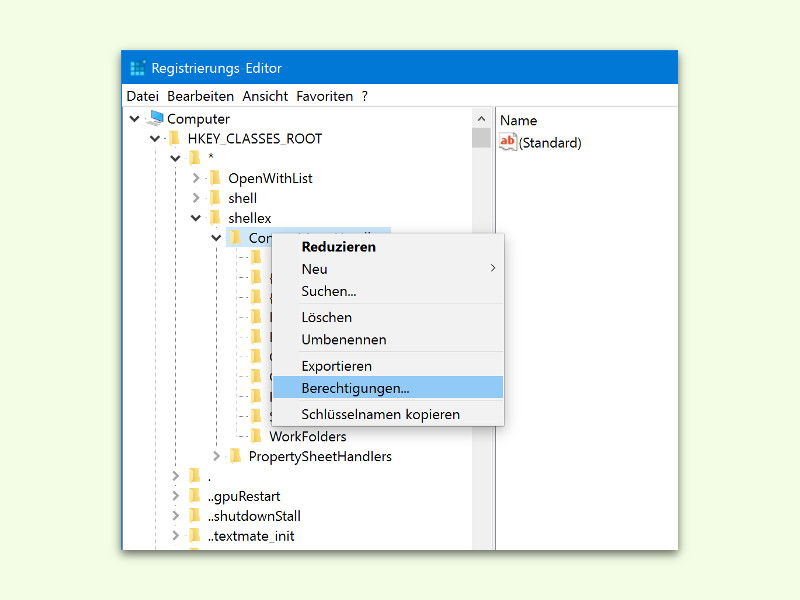This screenshot has width=800, height=600.
Task: Click the ..textmate_init folder icon
Action: [x=194, y=536]
